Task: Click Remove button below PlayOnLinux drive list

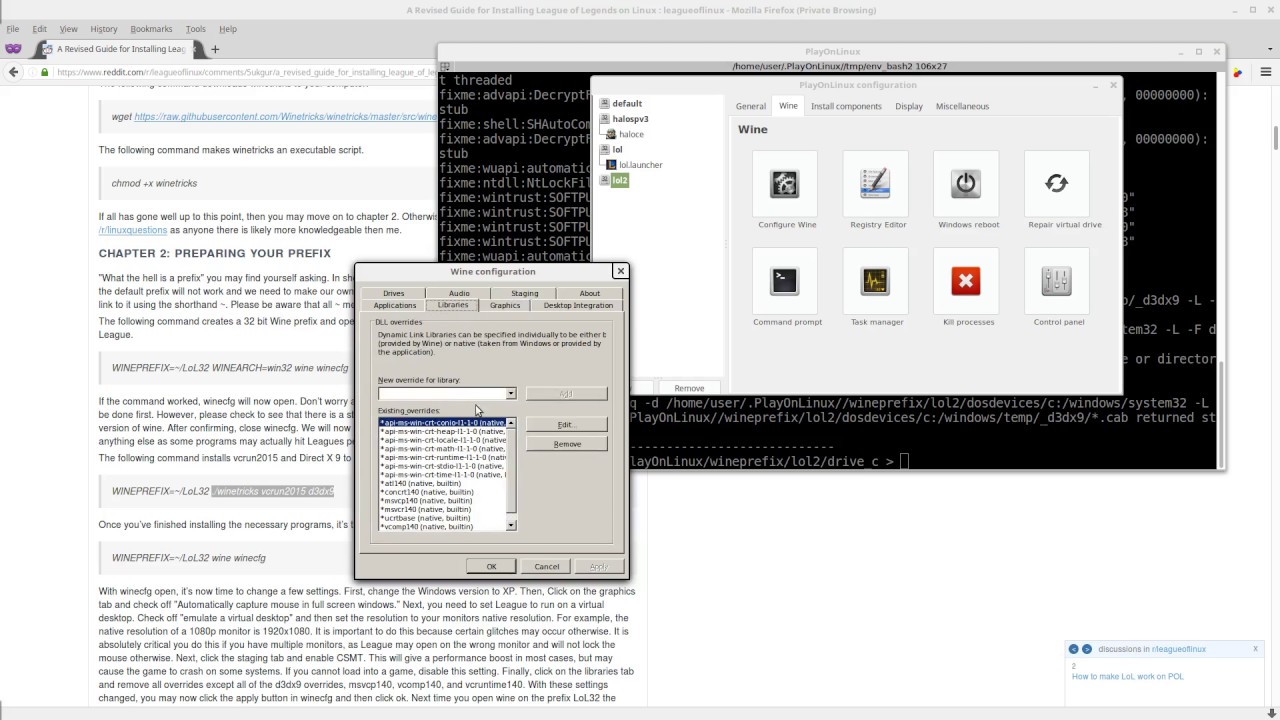Action: 689,388
